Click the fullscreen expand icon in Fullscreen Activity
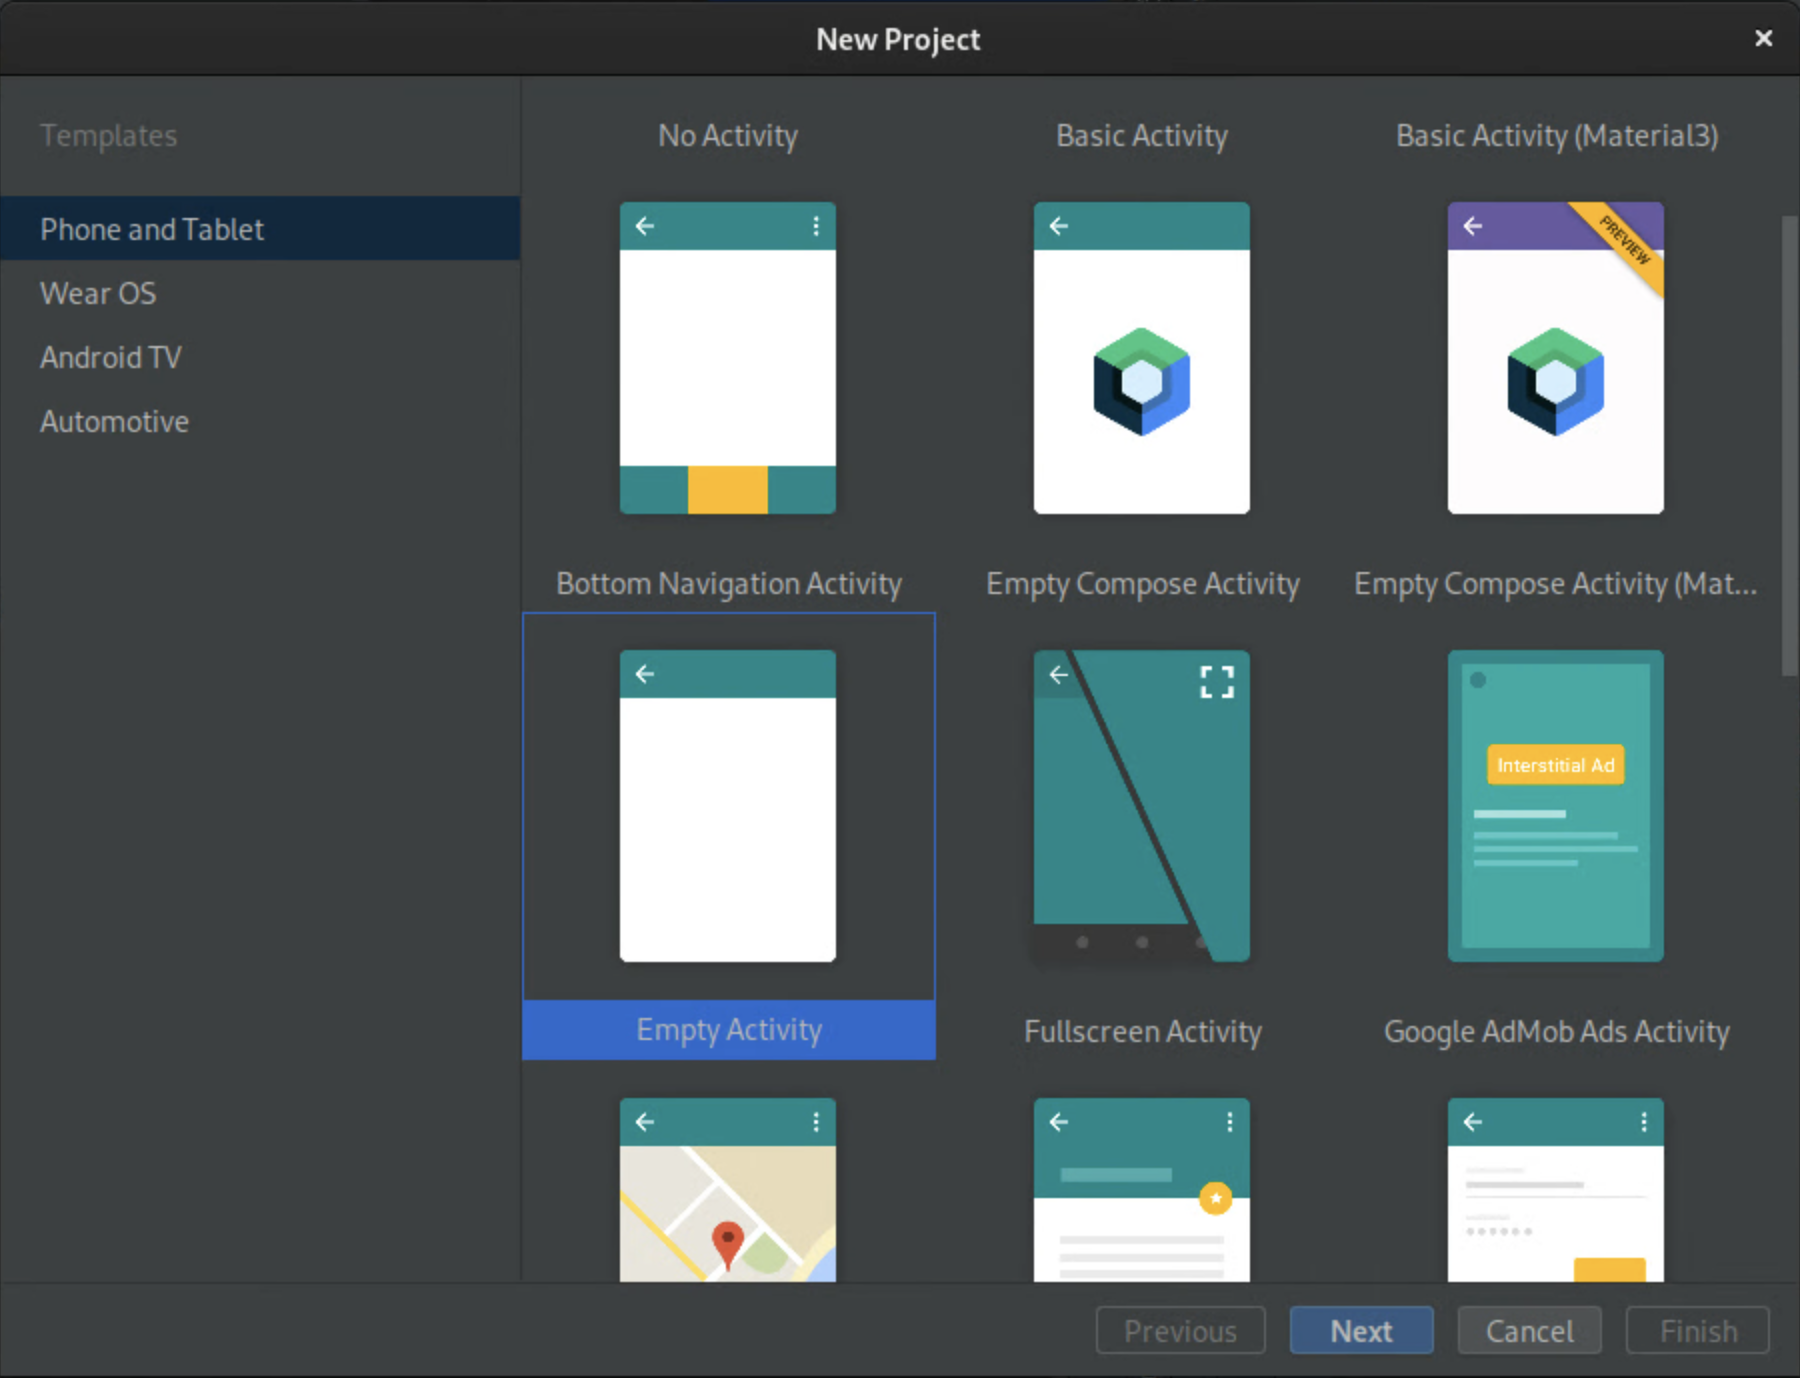This screenshot has width=1800, height=1378. coord(1216,682)
